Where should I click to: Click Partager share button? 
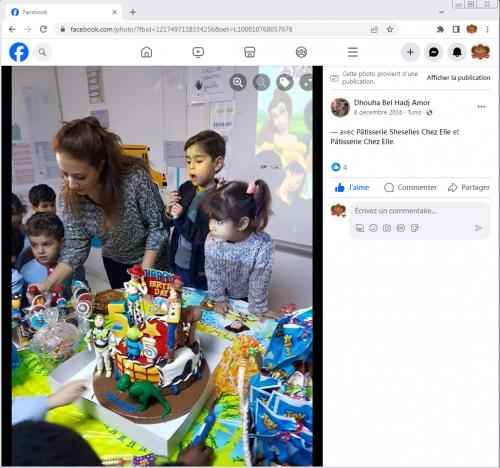[x=468, y=187]
